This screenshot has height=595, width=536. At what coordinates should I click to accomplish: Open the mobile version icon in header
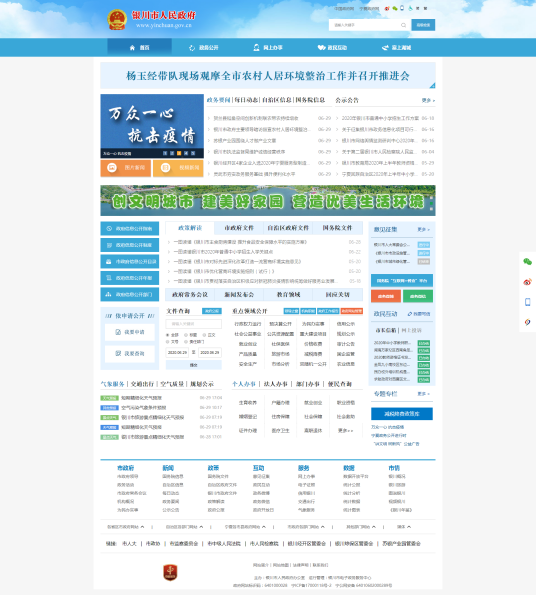(402, 8)
